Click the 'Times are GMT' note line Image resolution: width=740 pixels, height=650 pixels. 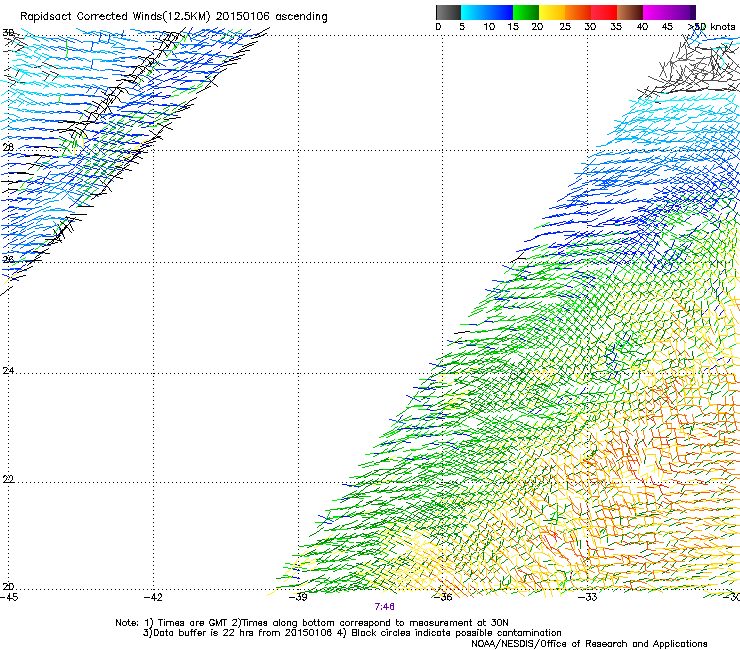click(312, 623)
